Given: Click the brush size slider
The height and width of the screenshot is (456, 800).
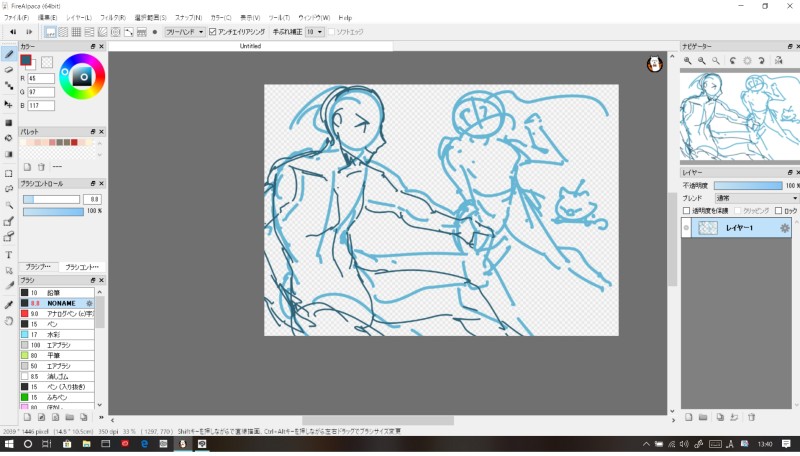Looking at the screenshot, I should [x=51, y=199].
